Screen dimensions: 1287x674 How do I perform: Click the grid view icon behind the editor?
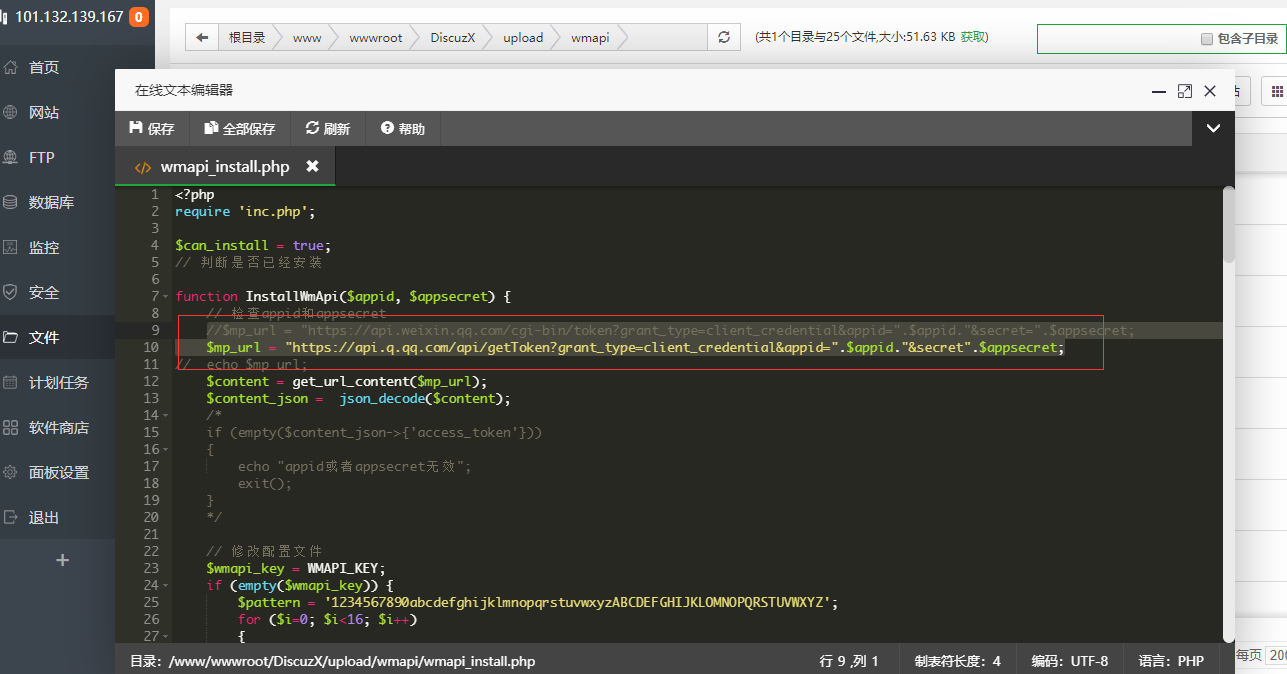(x=1276, y=91)
